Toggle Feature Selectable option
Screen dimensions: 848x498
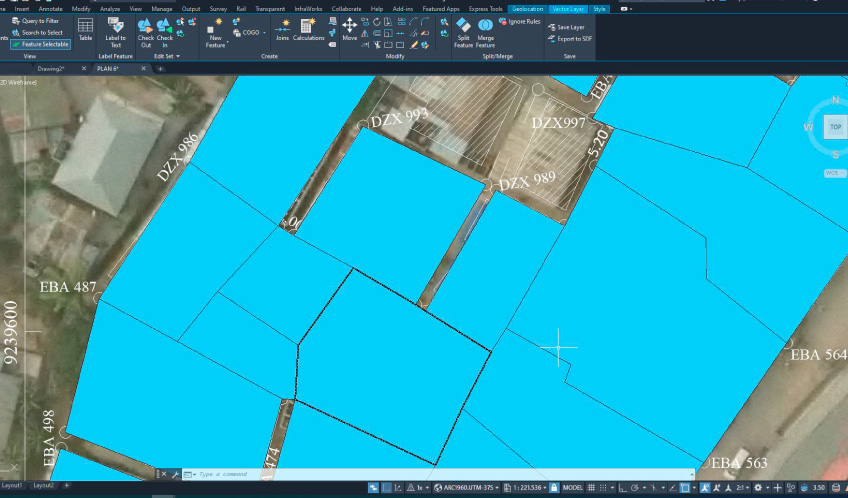(x=41, y=44)
